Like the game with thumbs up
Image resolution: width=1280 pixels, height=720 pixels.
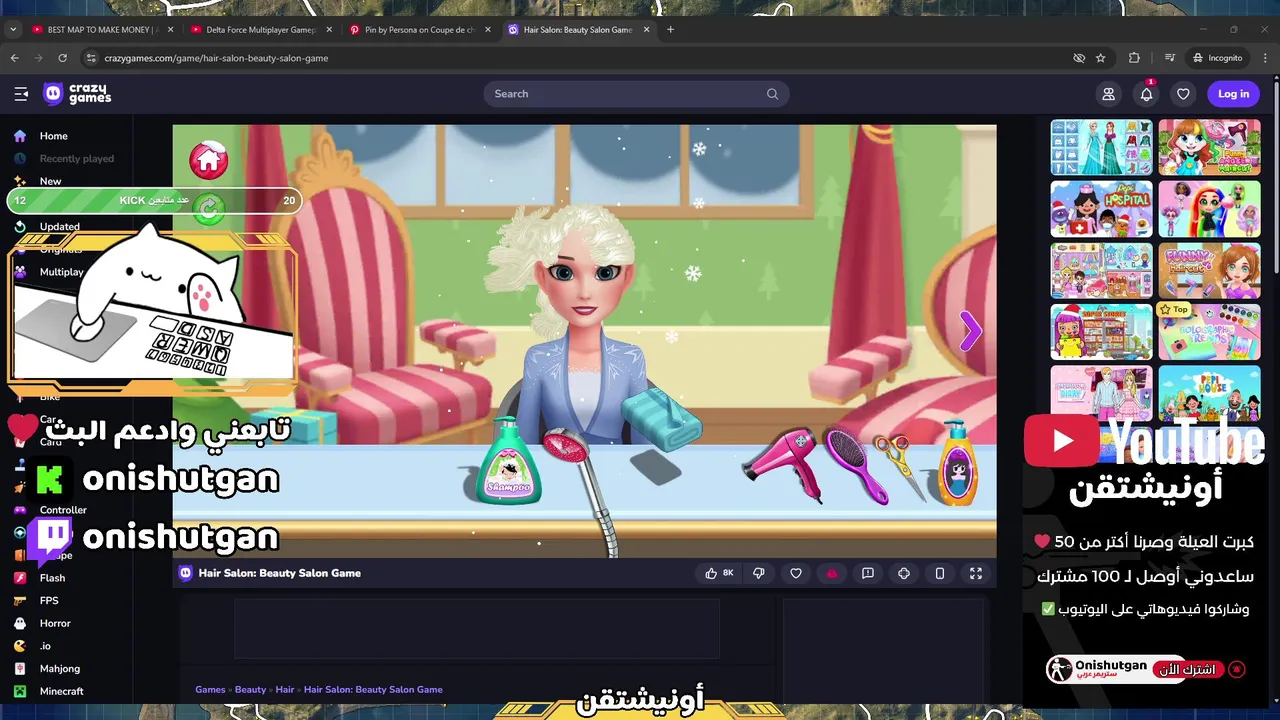(x=720, y=573)
